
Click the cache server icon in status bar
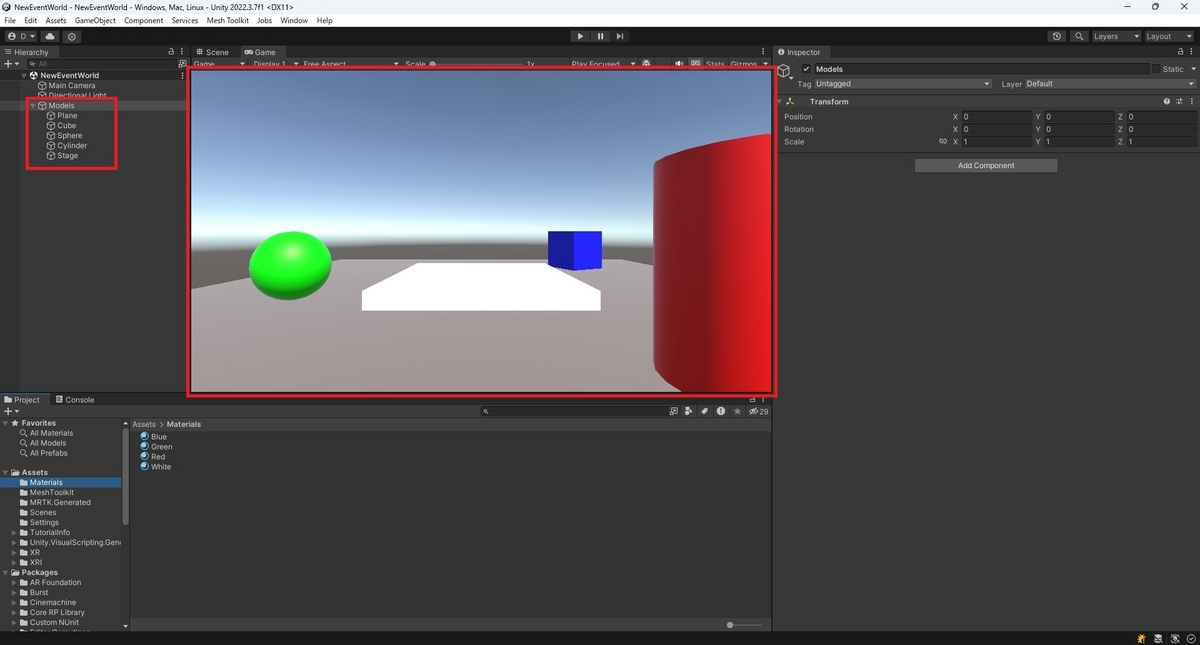tap(1158, 638)
